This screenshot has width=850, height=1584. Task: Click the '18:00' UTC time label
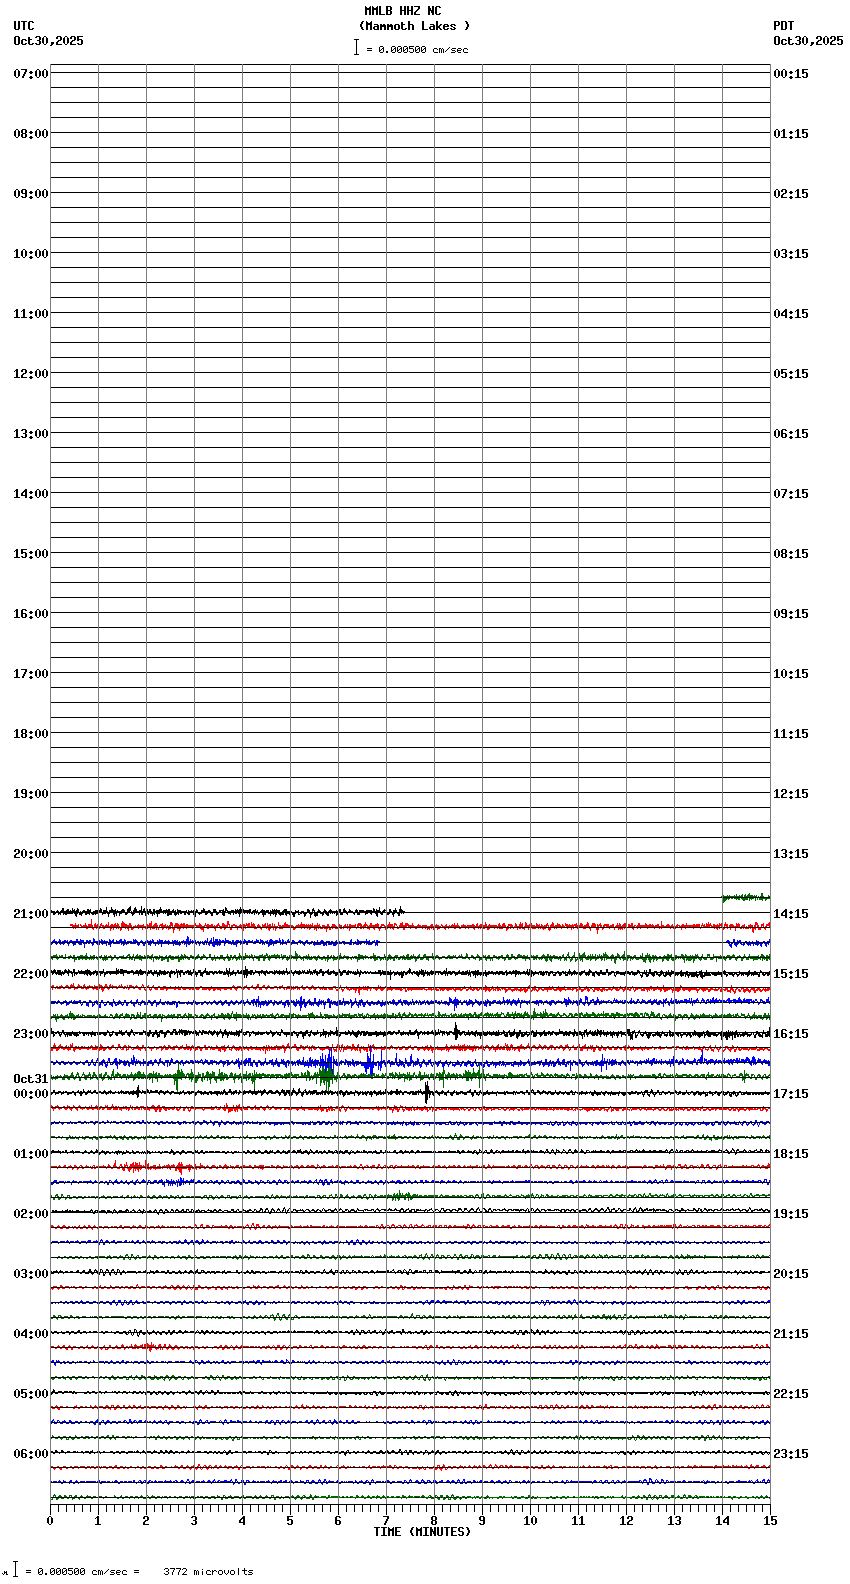click(31, 734)
